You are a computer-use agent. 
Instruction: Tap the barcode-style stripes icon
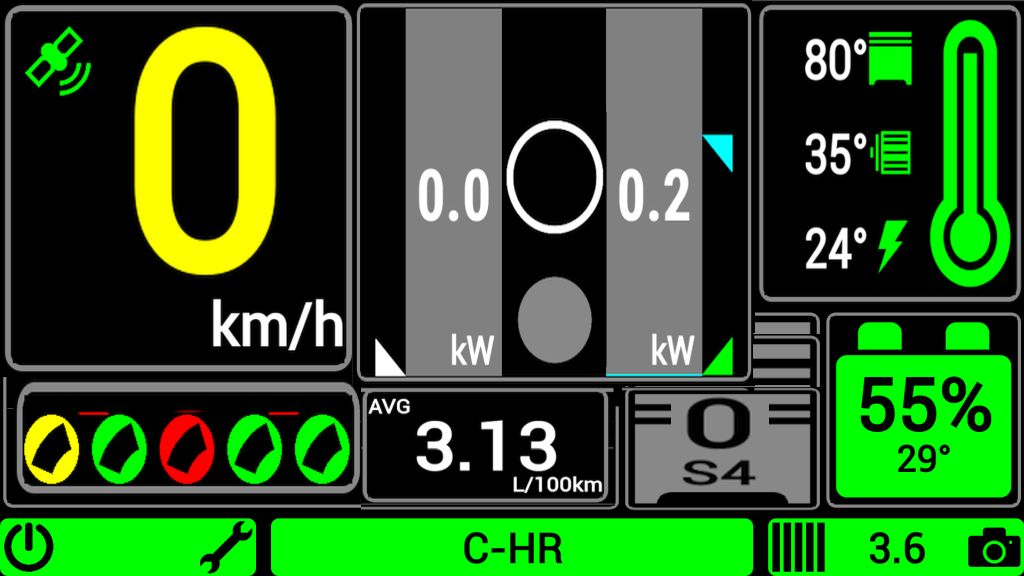[797, 547]
